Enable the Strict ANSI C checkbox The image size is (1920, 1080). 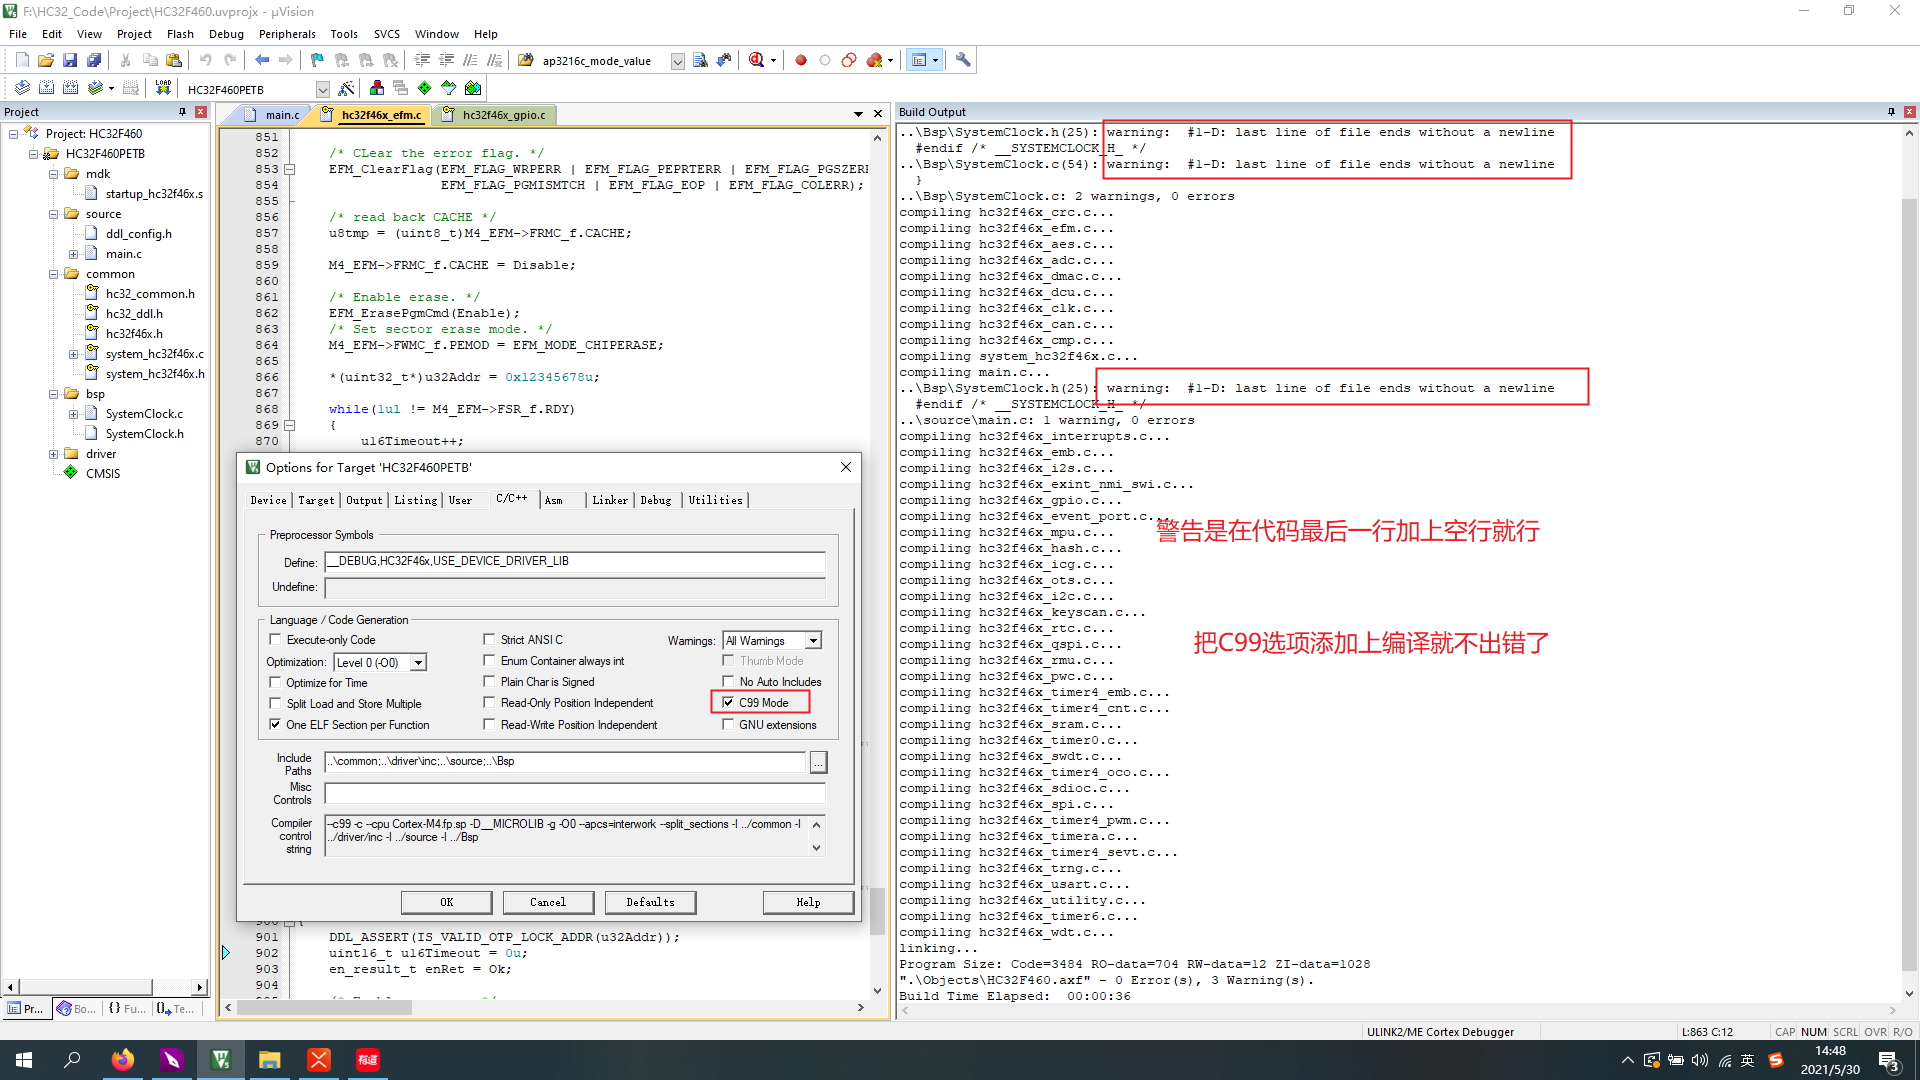(489, 640)
